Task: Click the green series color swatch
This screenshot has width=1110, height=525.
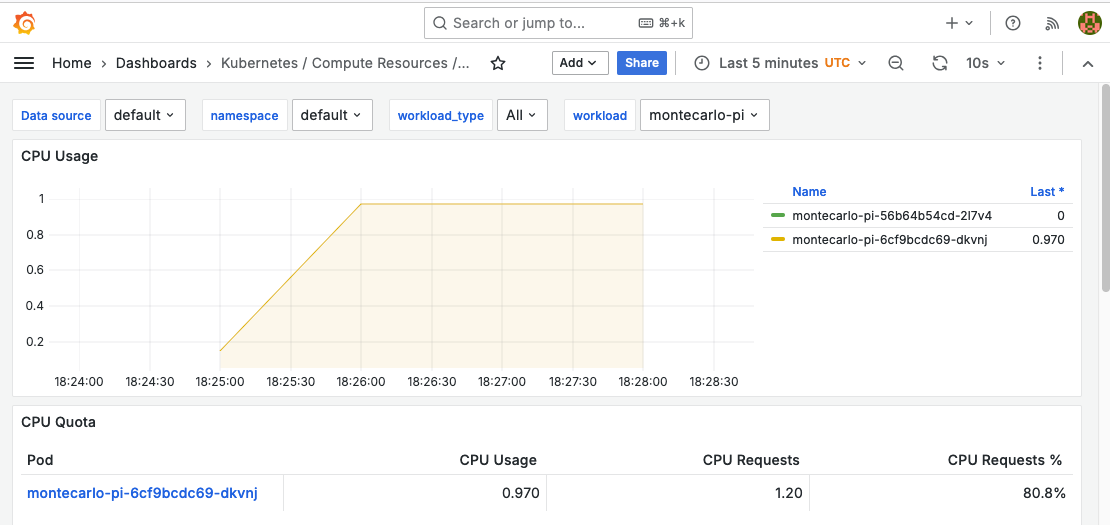Action: [x=778, y=215]
